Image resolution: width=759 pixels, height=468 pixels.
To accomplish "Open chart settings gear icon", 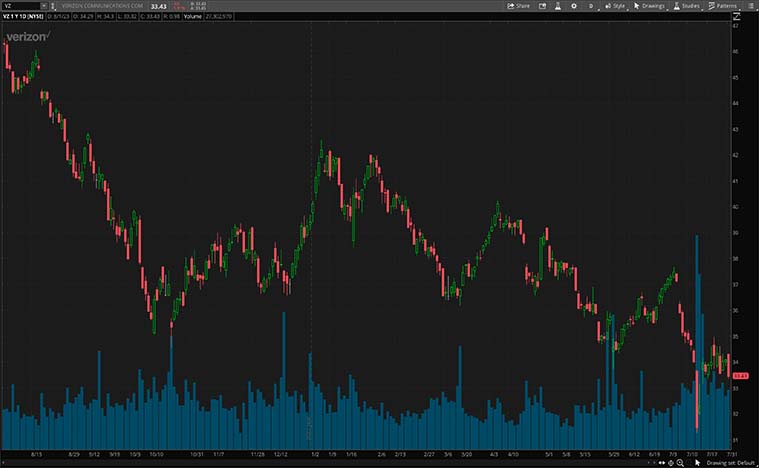I will [574, 6].
